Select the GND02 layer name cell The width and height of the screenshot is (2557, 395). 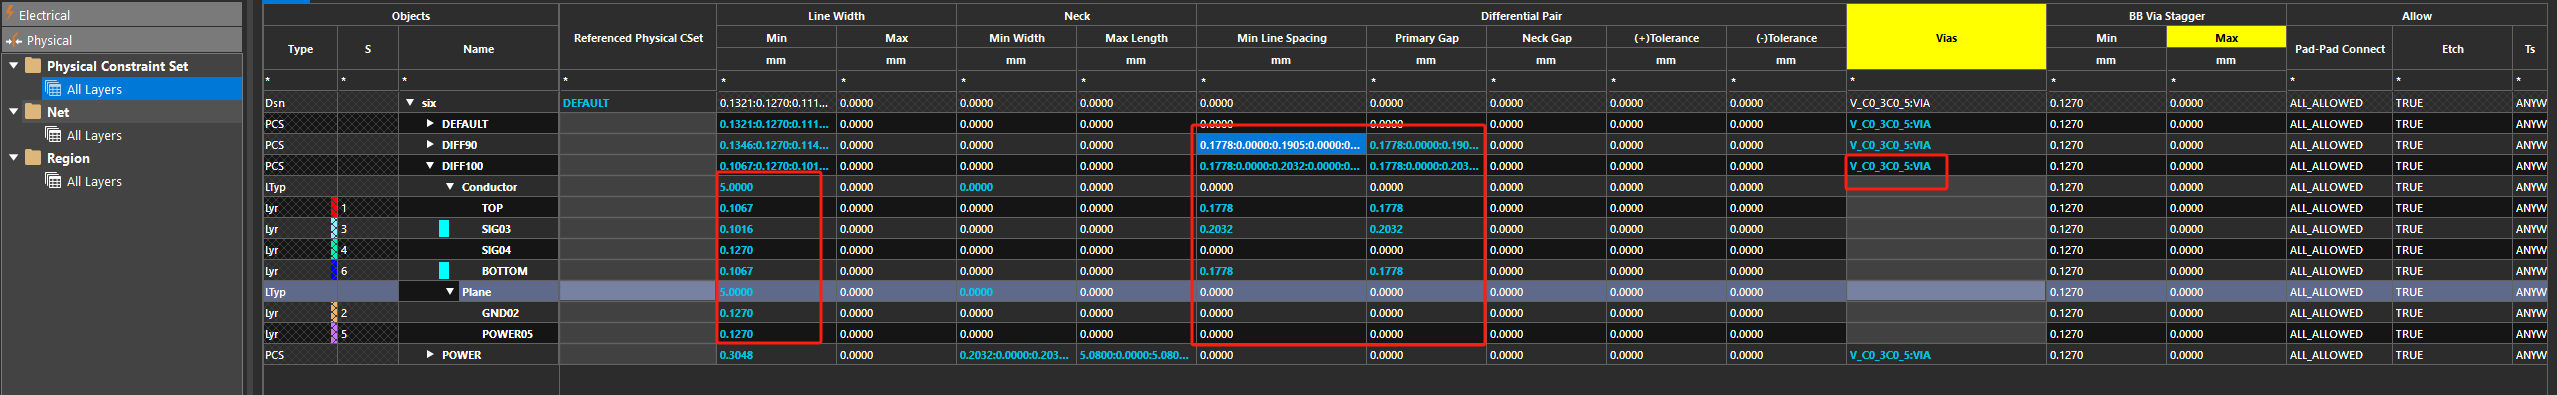pyautogui.click(x=478, y=312)
